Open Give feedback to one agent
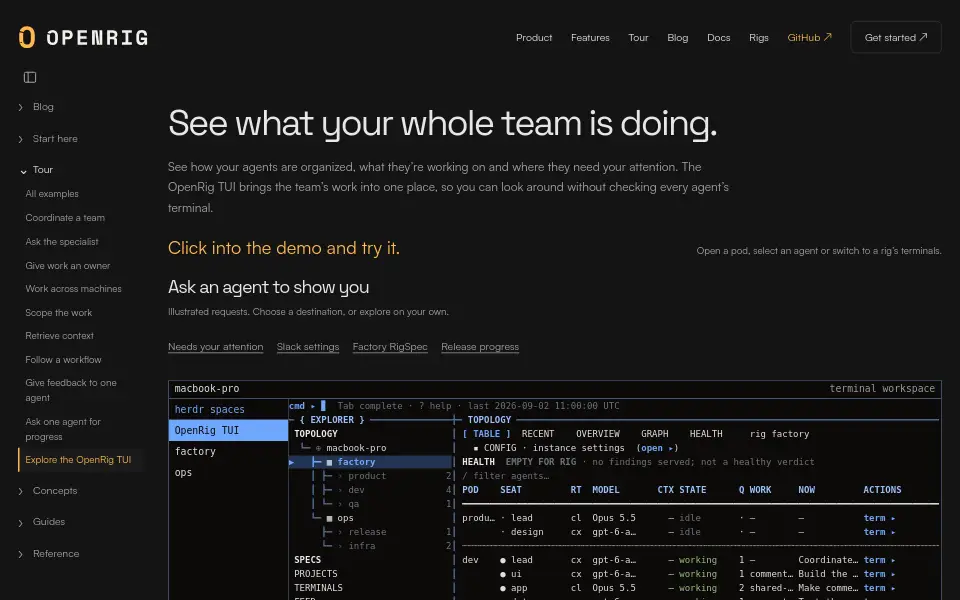Viewport: 960px width, 600px height. tap(71, 390)
